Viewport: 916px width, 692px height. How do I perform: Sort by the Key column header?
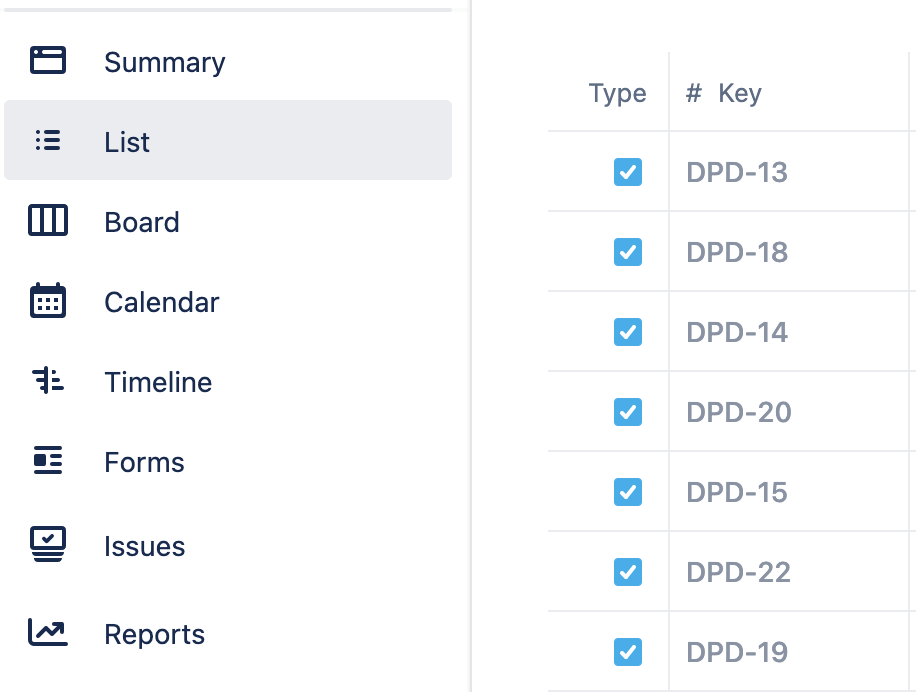pos(737,93)
